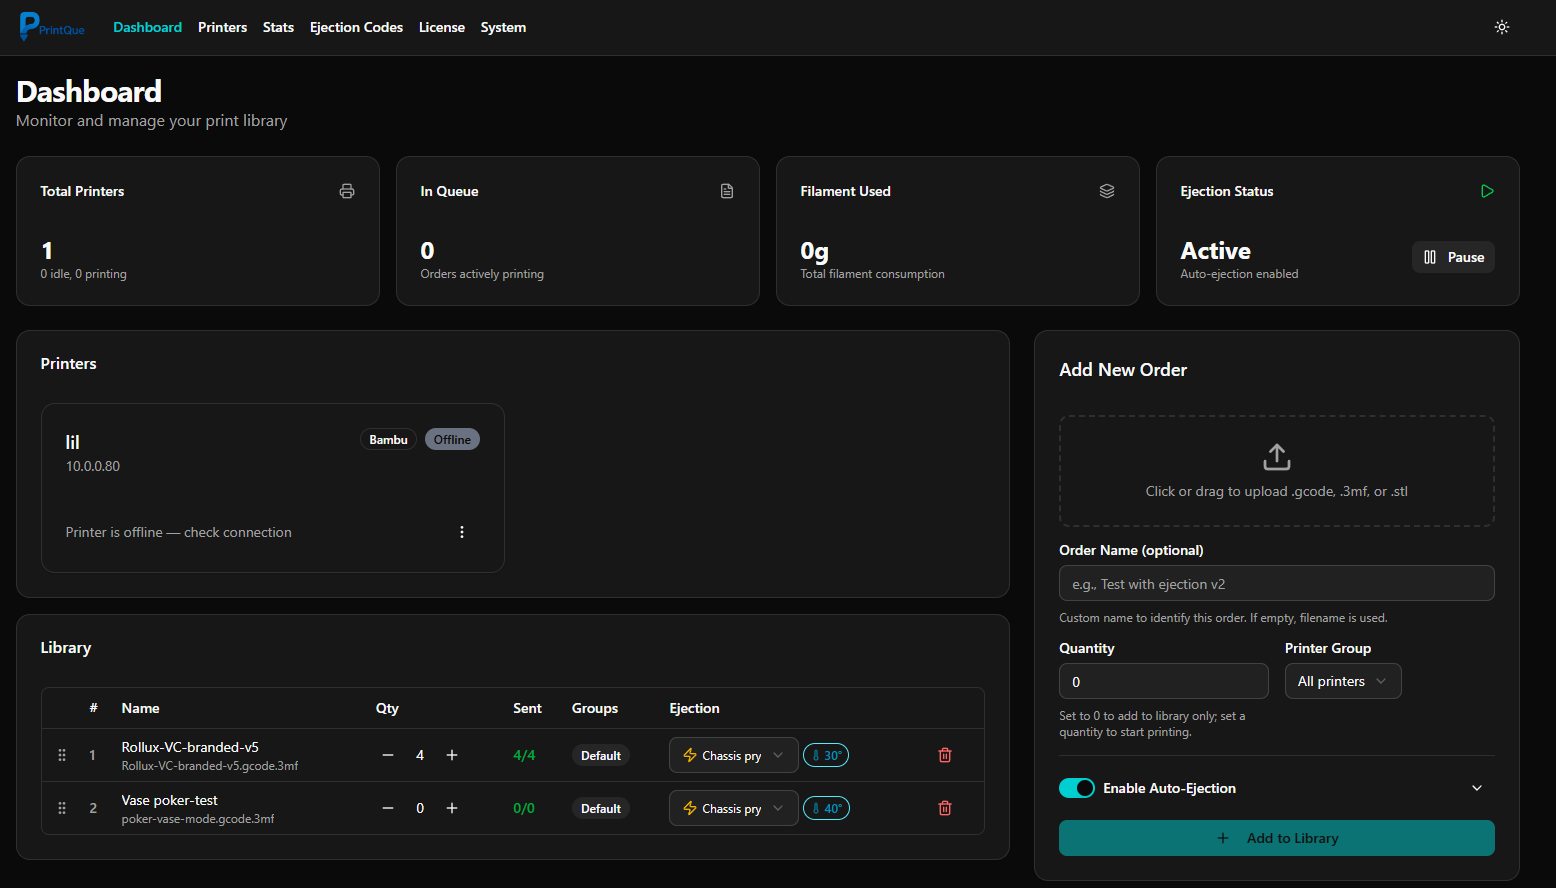Pause the auto-ejection status

coord(1453,257)
